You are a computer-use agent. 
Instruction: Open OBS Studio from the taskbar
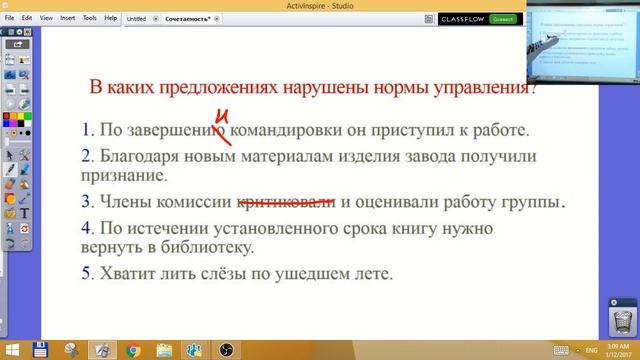pyautogui.click(x=226, y=351)
